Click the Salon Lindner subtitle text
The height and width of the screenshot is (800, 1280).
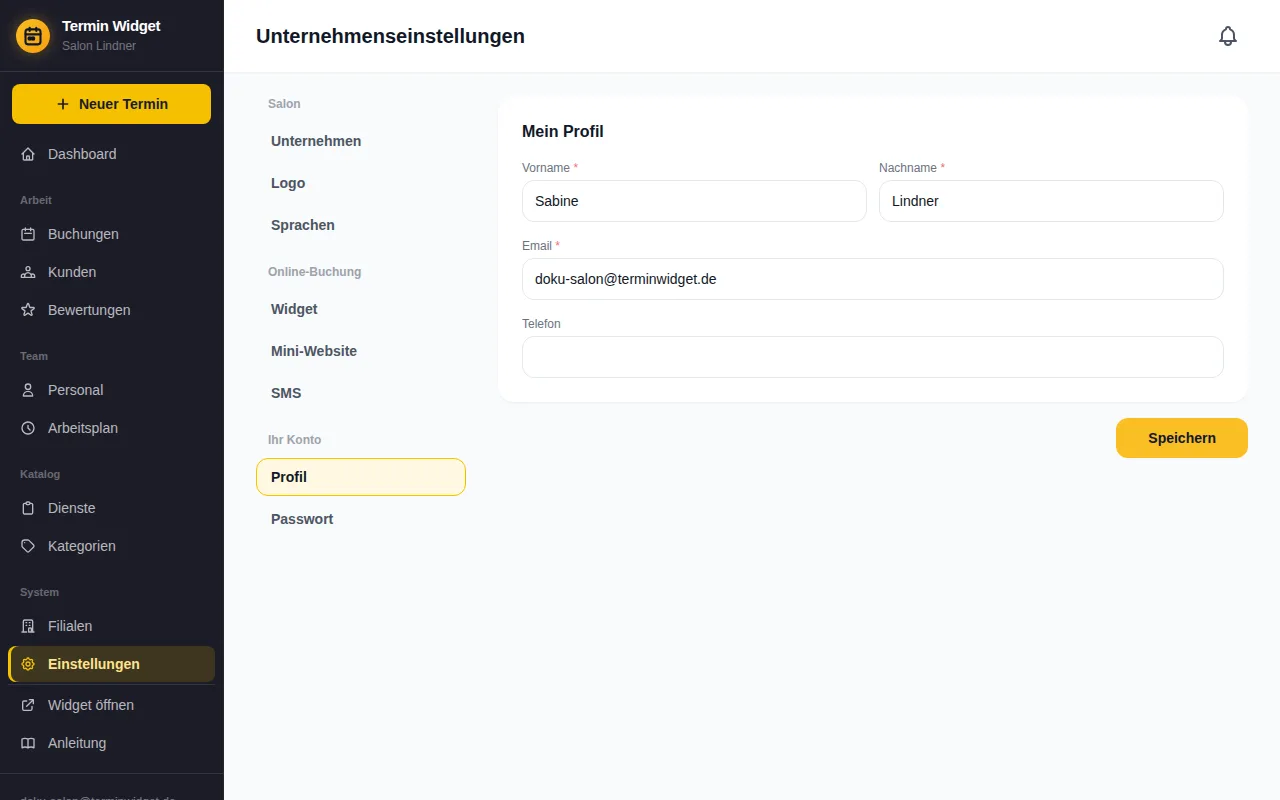tap(99, 46)
